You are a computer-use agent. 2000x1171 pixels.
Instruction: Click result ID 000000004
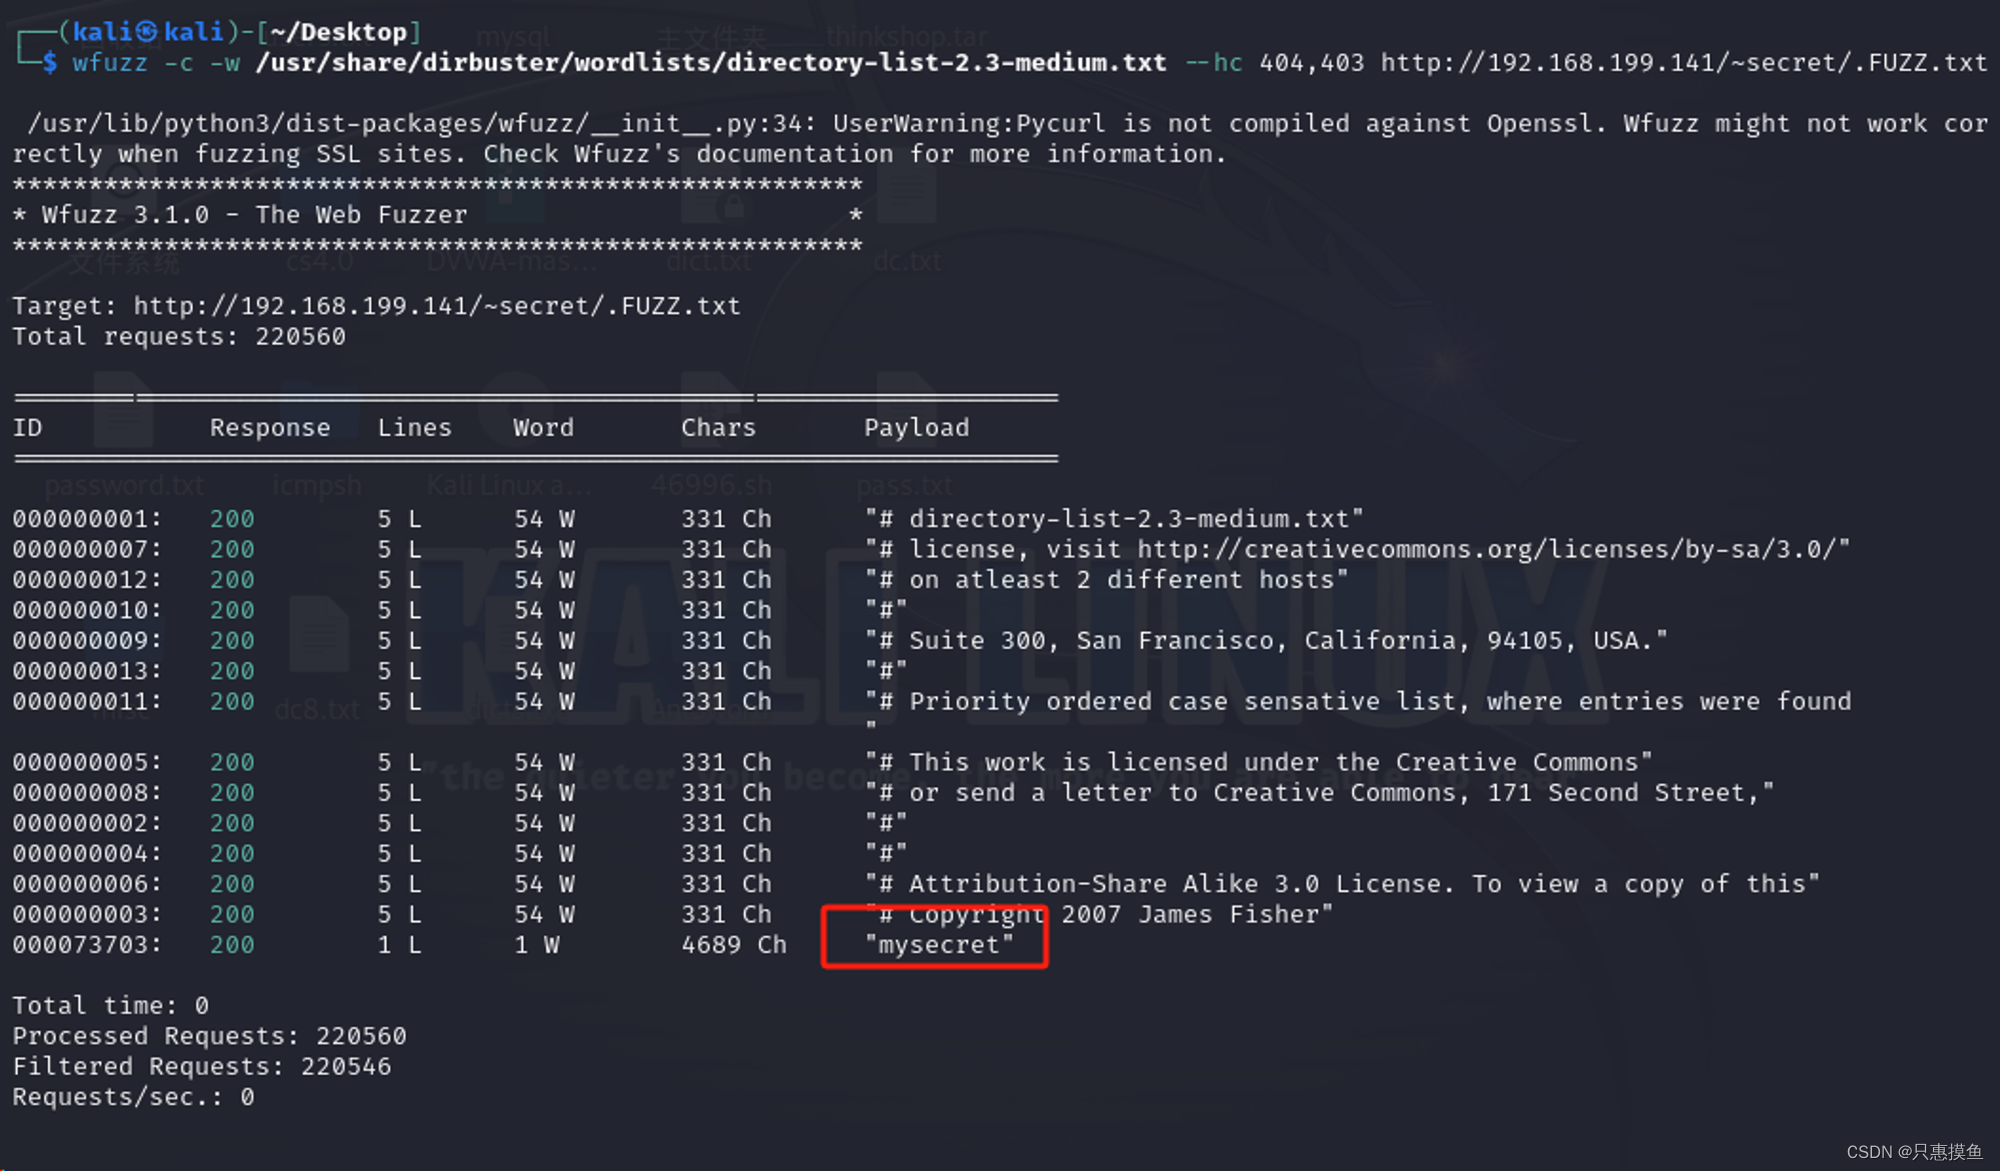click(x=87, y=854)
